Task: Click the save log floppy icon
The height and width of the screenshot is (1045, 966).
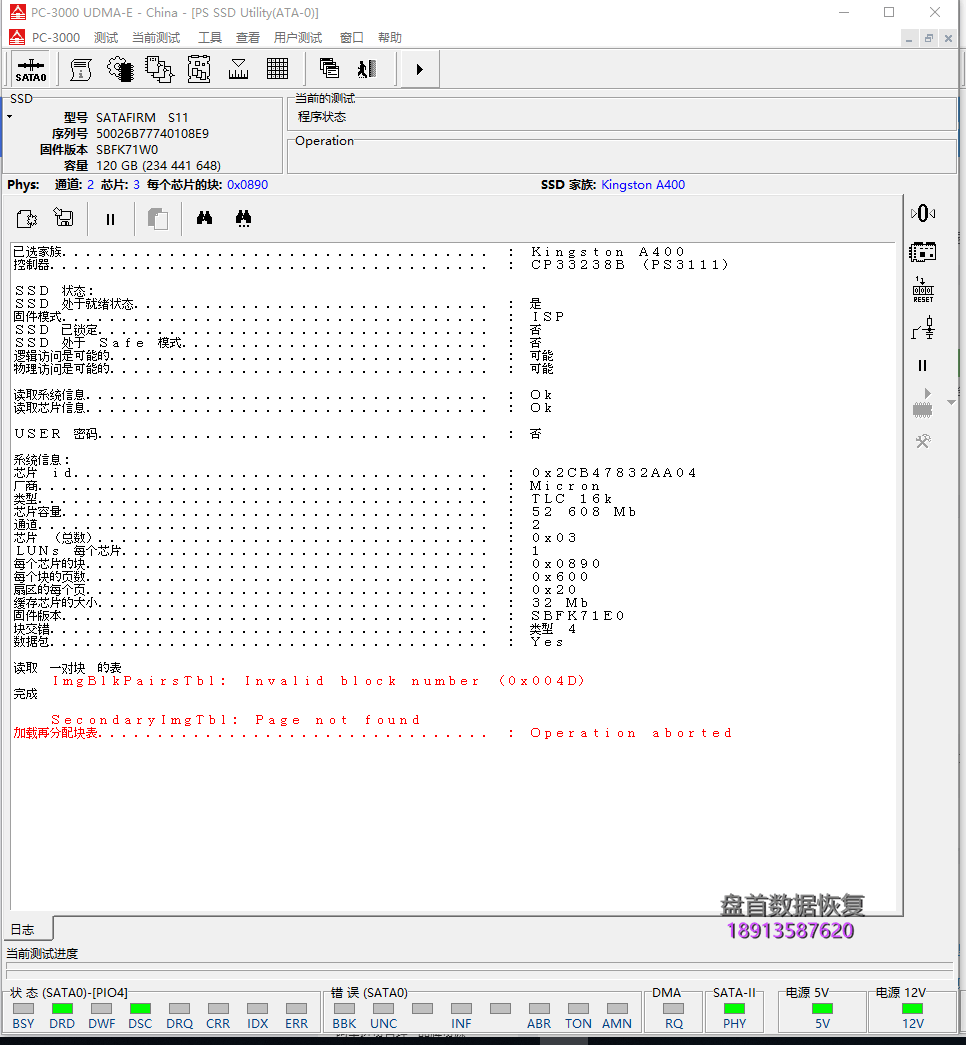Action: pos(64,219)
